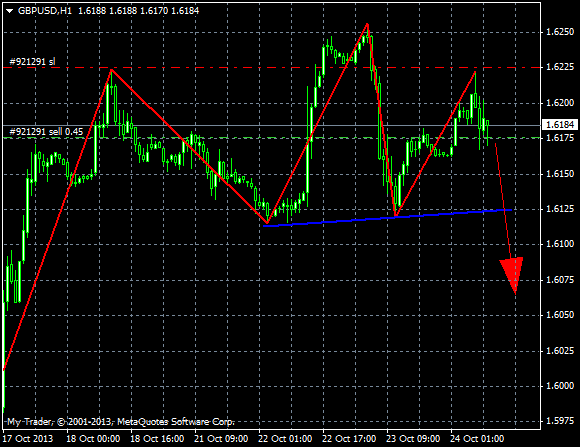Image resolution: width=580 pixels, height=447 pixels.
Task: Select the GBPUSD,H1 chart title text
Action: pos(45,11)
